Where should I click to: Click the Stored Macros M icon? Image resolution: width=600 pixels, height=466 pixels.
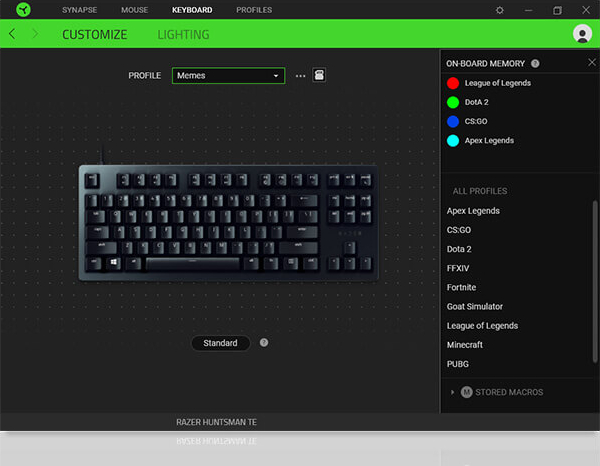466,392
